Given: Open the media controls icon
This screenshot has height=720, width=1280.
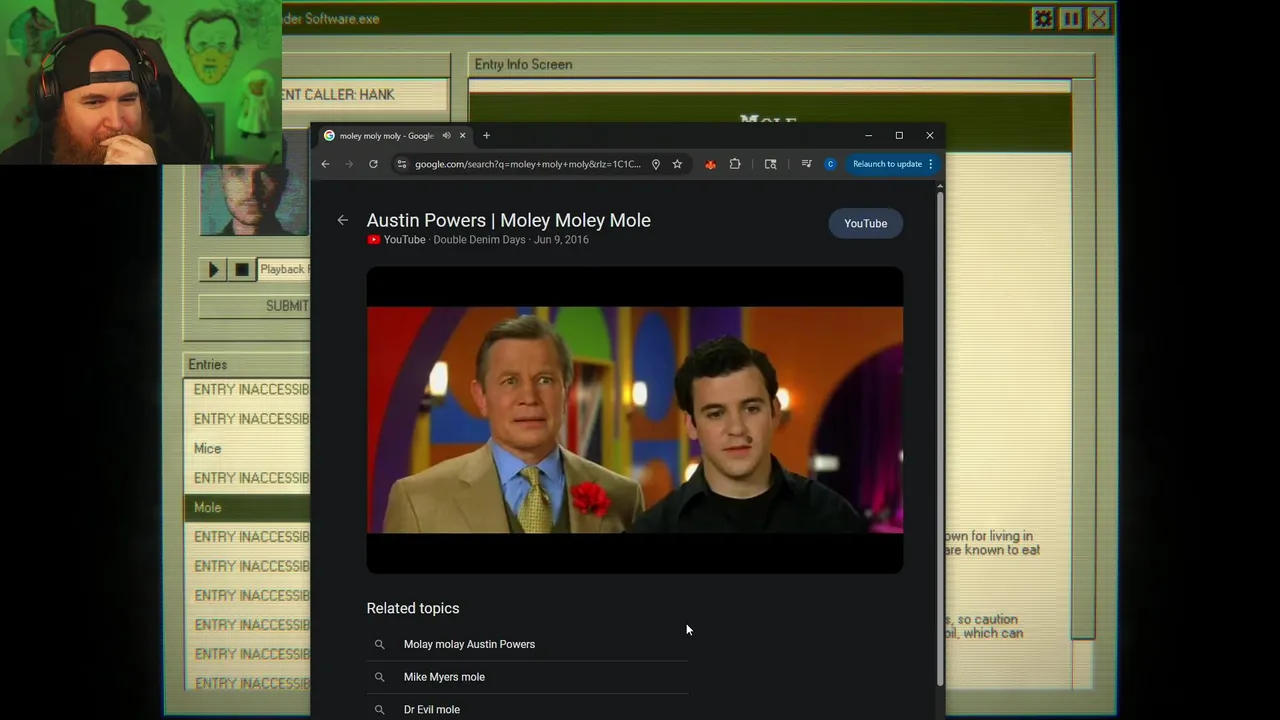Looking at the screenshot, I should [806, 164].
